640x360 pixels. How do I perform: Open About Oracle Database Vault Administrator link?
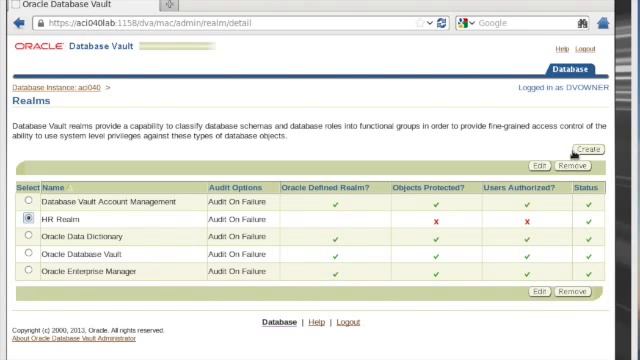pos(74,338)
